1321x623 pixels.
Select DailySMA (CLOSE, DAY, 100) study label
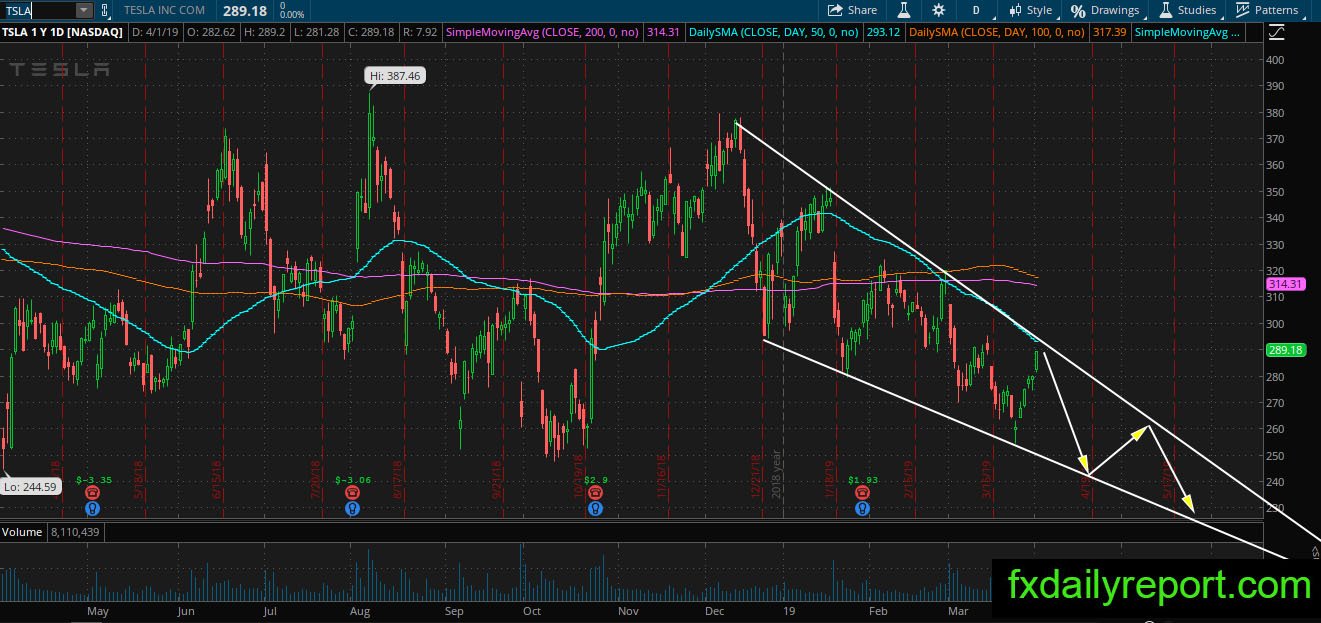(996, 32)
